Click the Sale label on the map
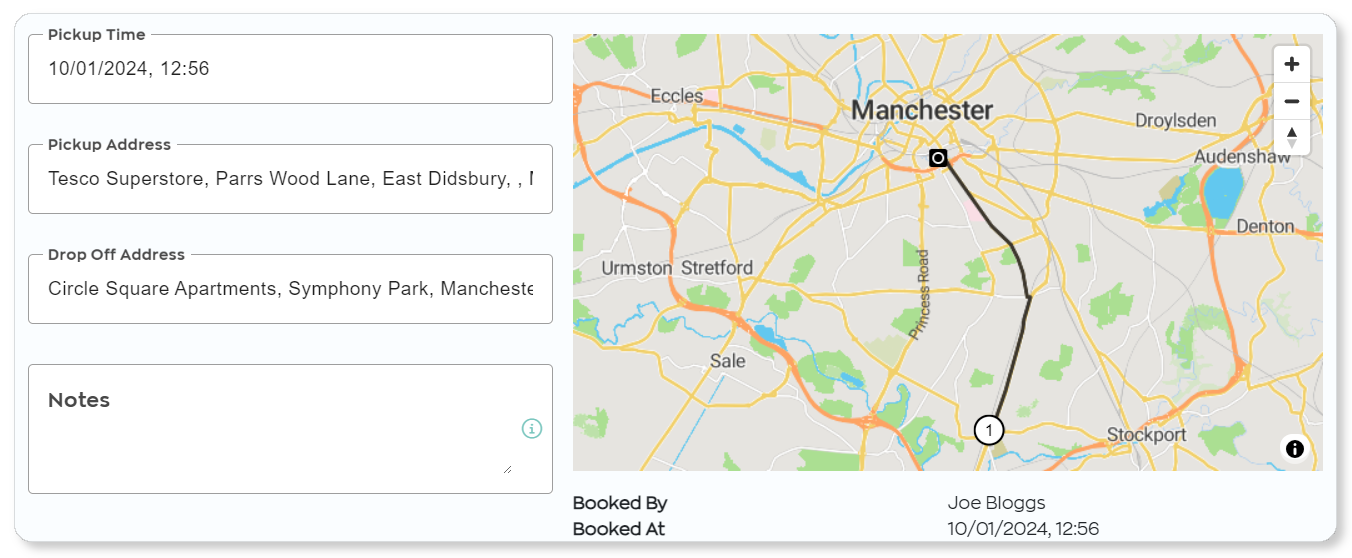 point(727,361)
